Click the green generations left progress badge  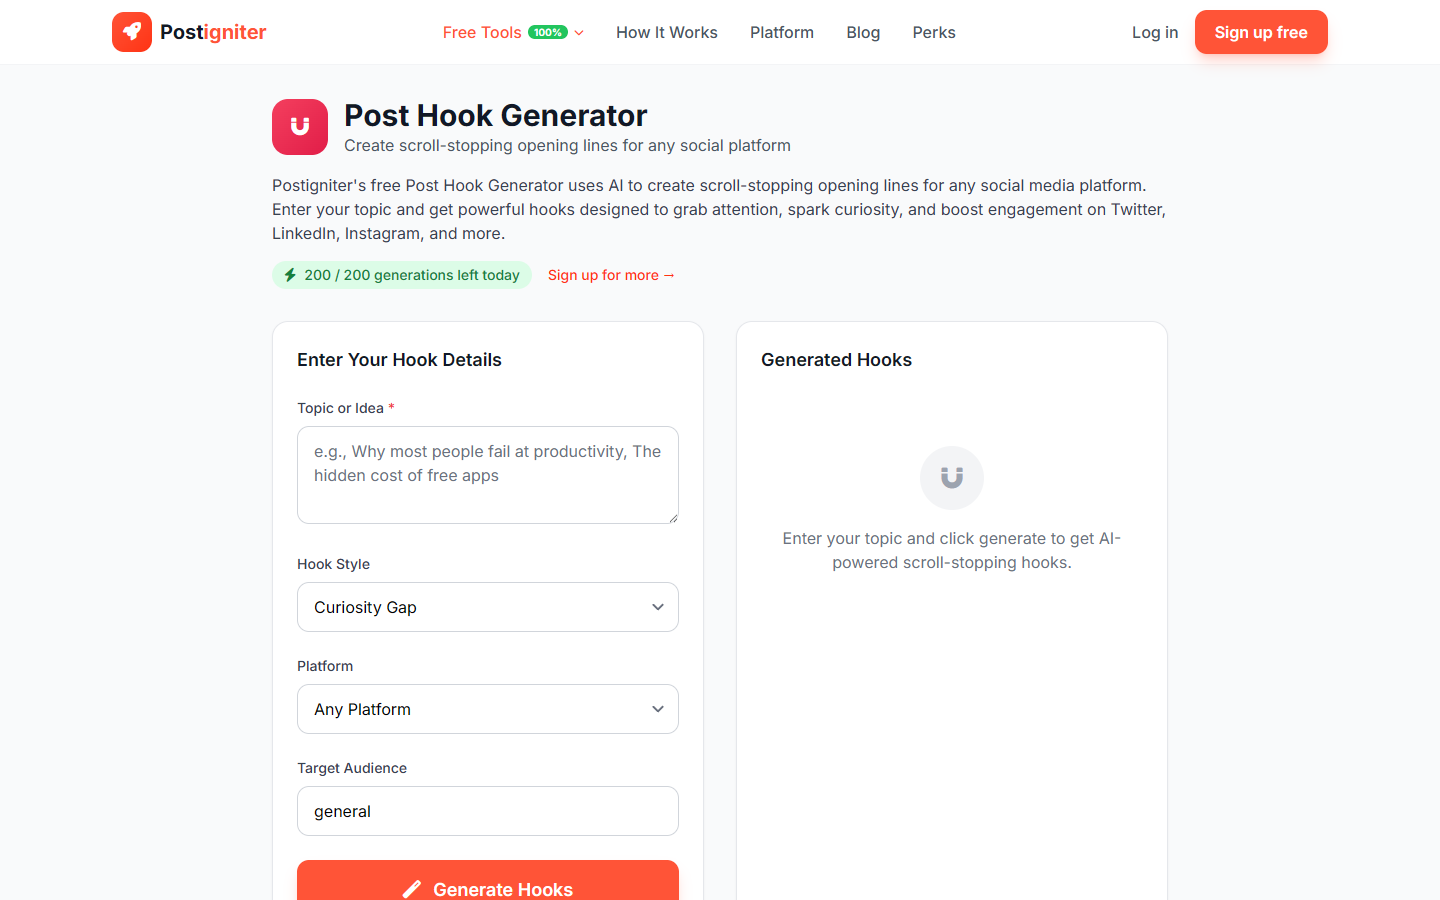(x=401, y=274)
